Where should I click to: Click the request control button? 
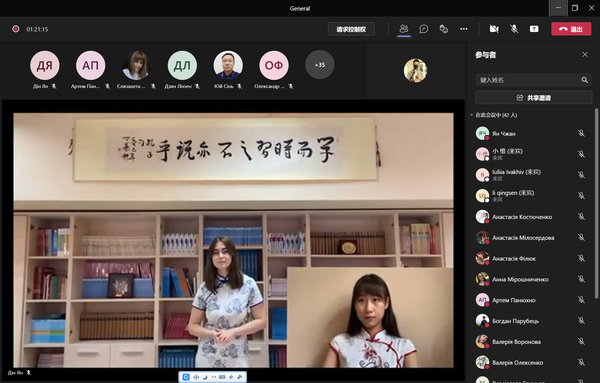pyautogui.click(x=351, y=29)
